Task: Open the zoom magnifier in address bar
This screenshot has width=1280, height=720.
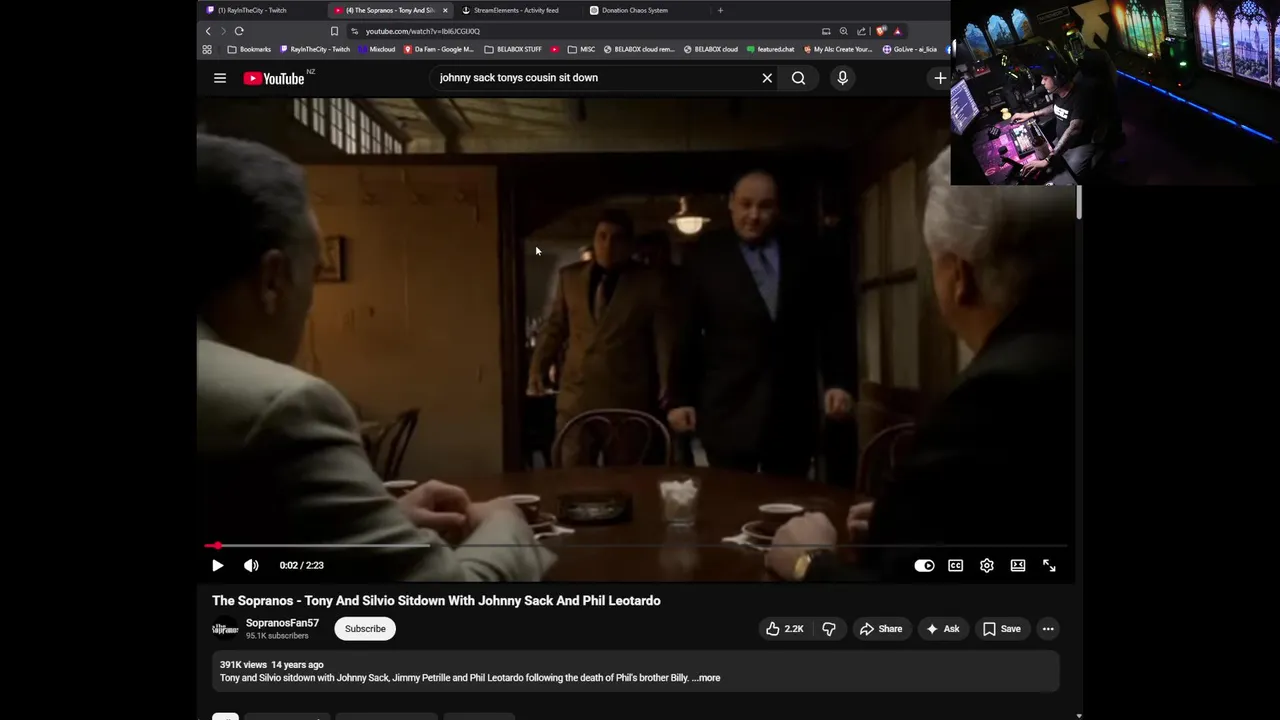Action: point(843,31)
